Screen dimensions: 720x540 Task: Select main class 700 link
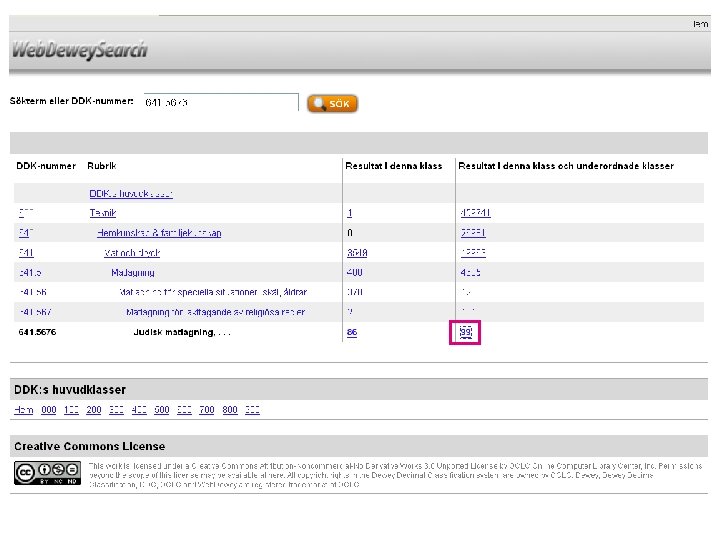click(x=207, y=410)
